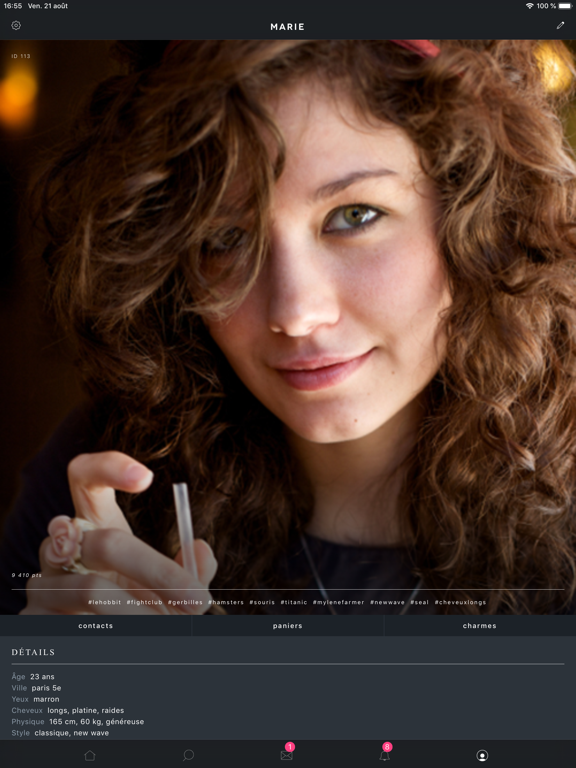Open settings via the gear icon
Screen dimensions: 576x768
pos(16,25)
